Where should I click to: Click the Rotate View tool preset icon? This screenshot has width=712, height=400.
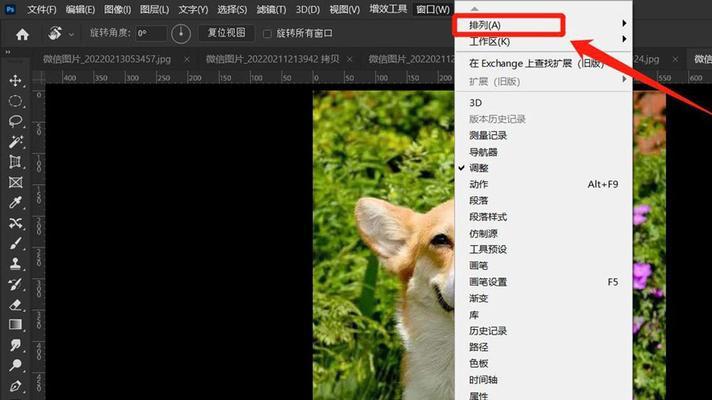tap(55, 33)
